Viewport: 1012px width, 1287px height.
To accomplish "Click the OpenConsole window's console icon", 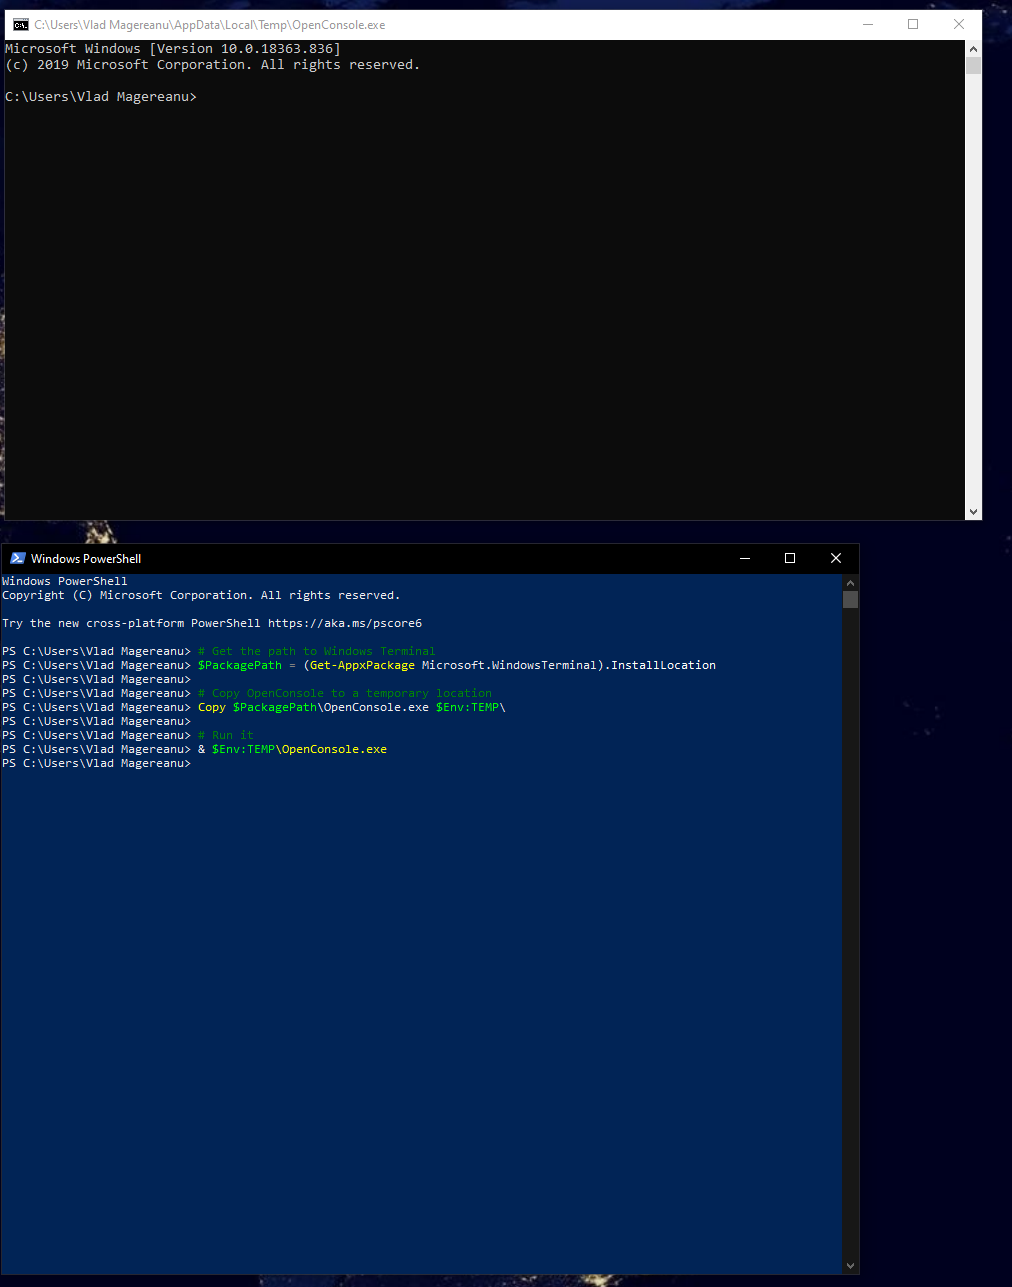I will [x=20, y=25].
